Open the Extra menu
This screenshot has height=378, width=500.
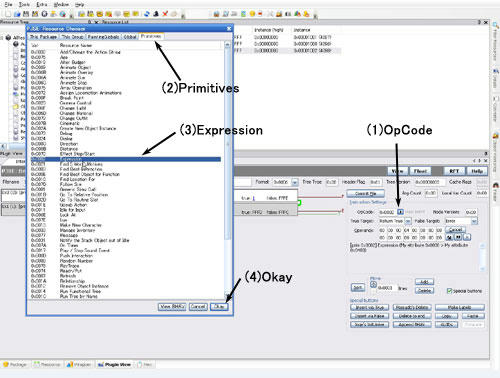[x=42, y=4]
